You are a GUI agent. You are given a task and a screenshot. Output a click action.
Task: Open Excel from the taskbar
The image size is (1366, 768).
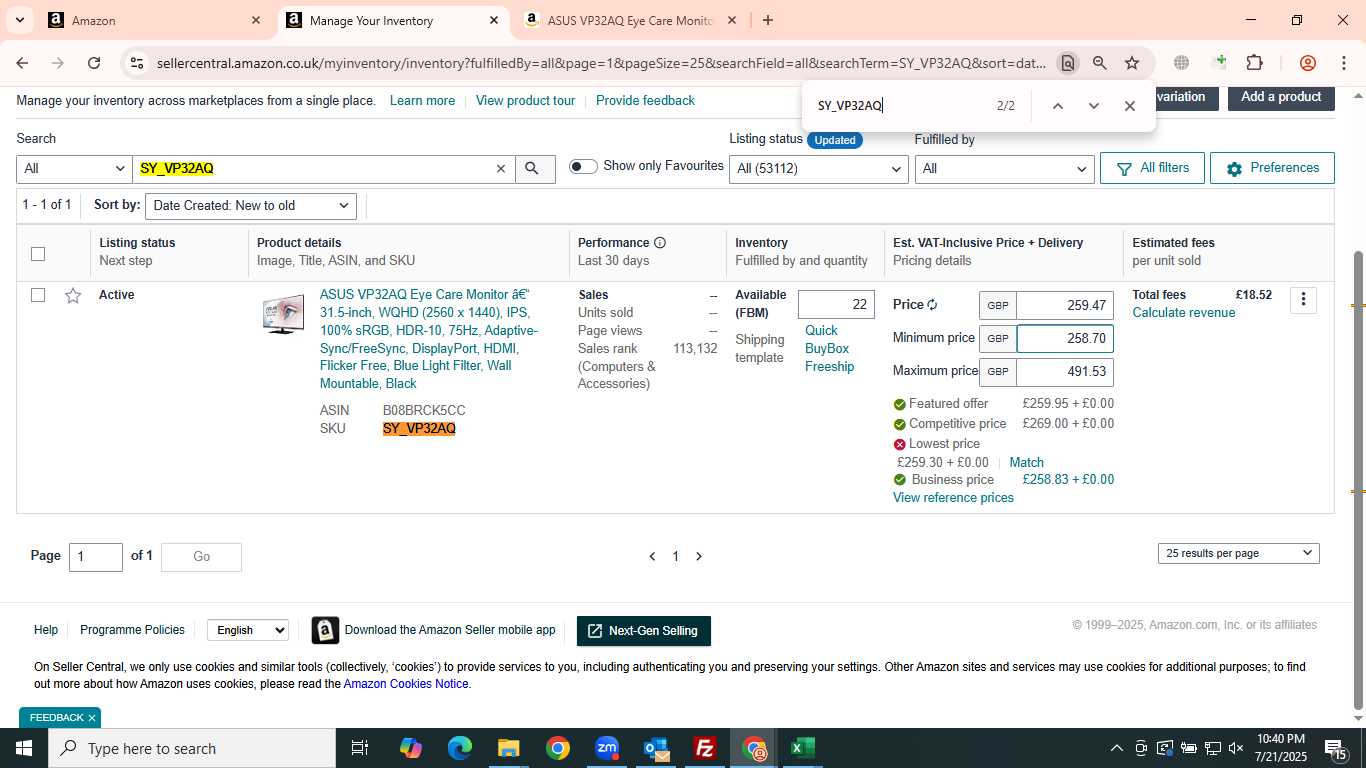click(802, 748)
